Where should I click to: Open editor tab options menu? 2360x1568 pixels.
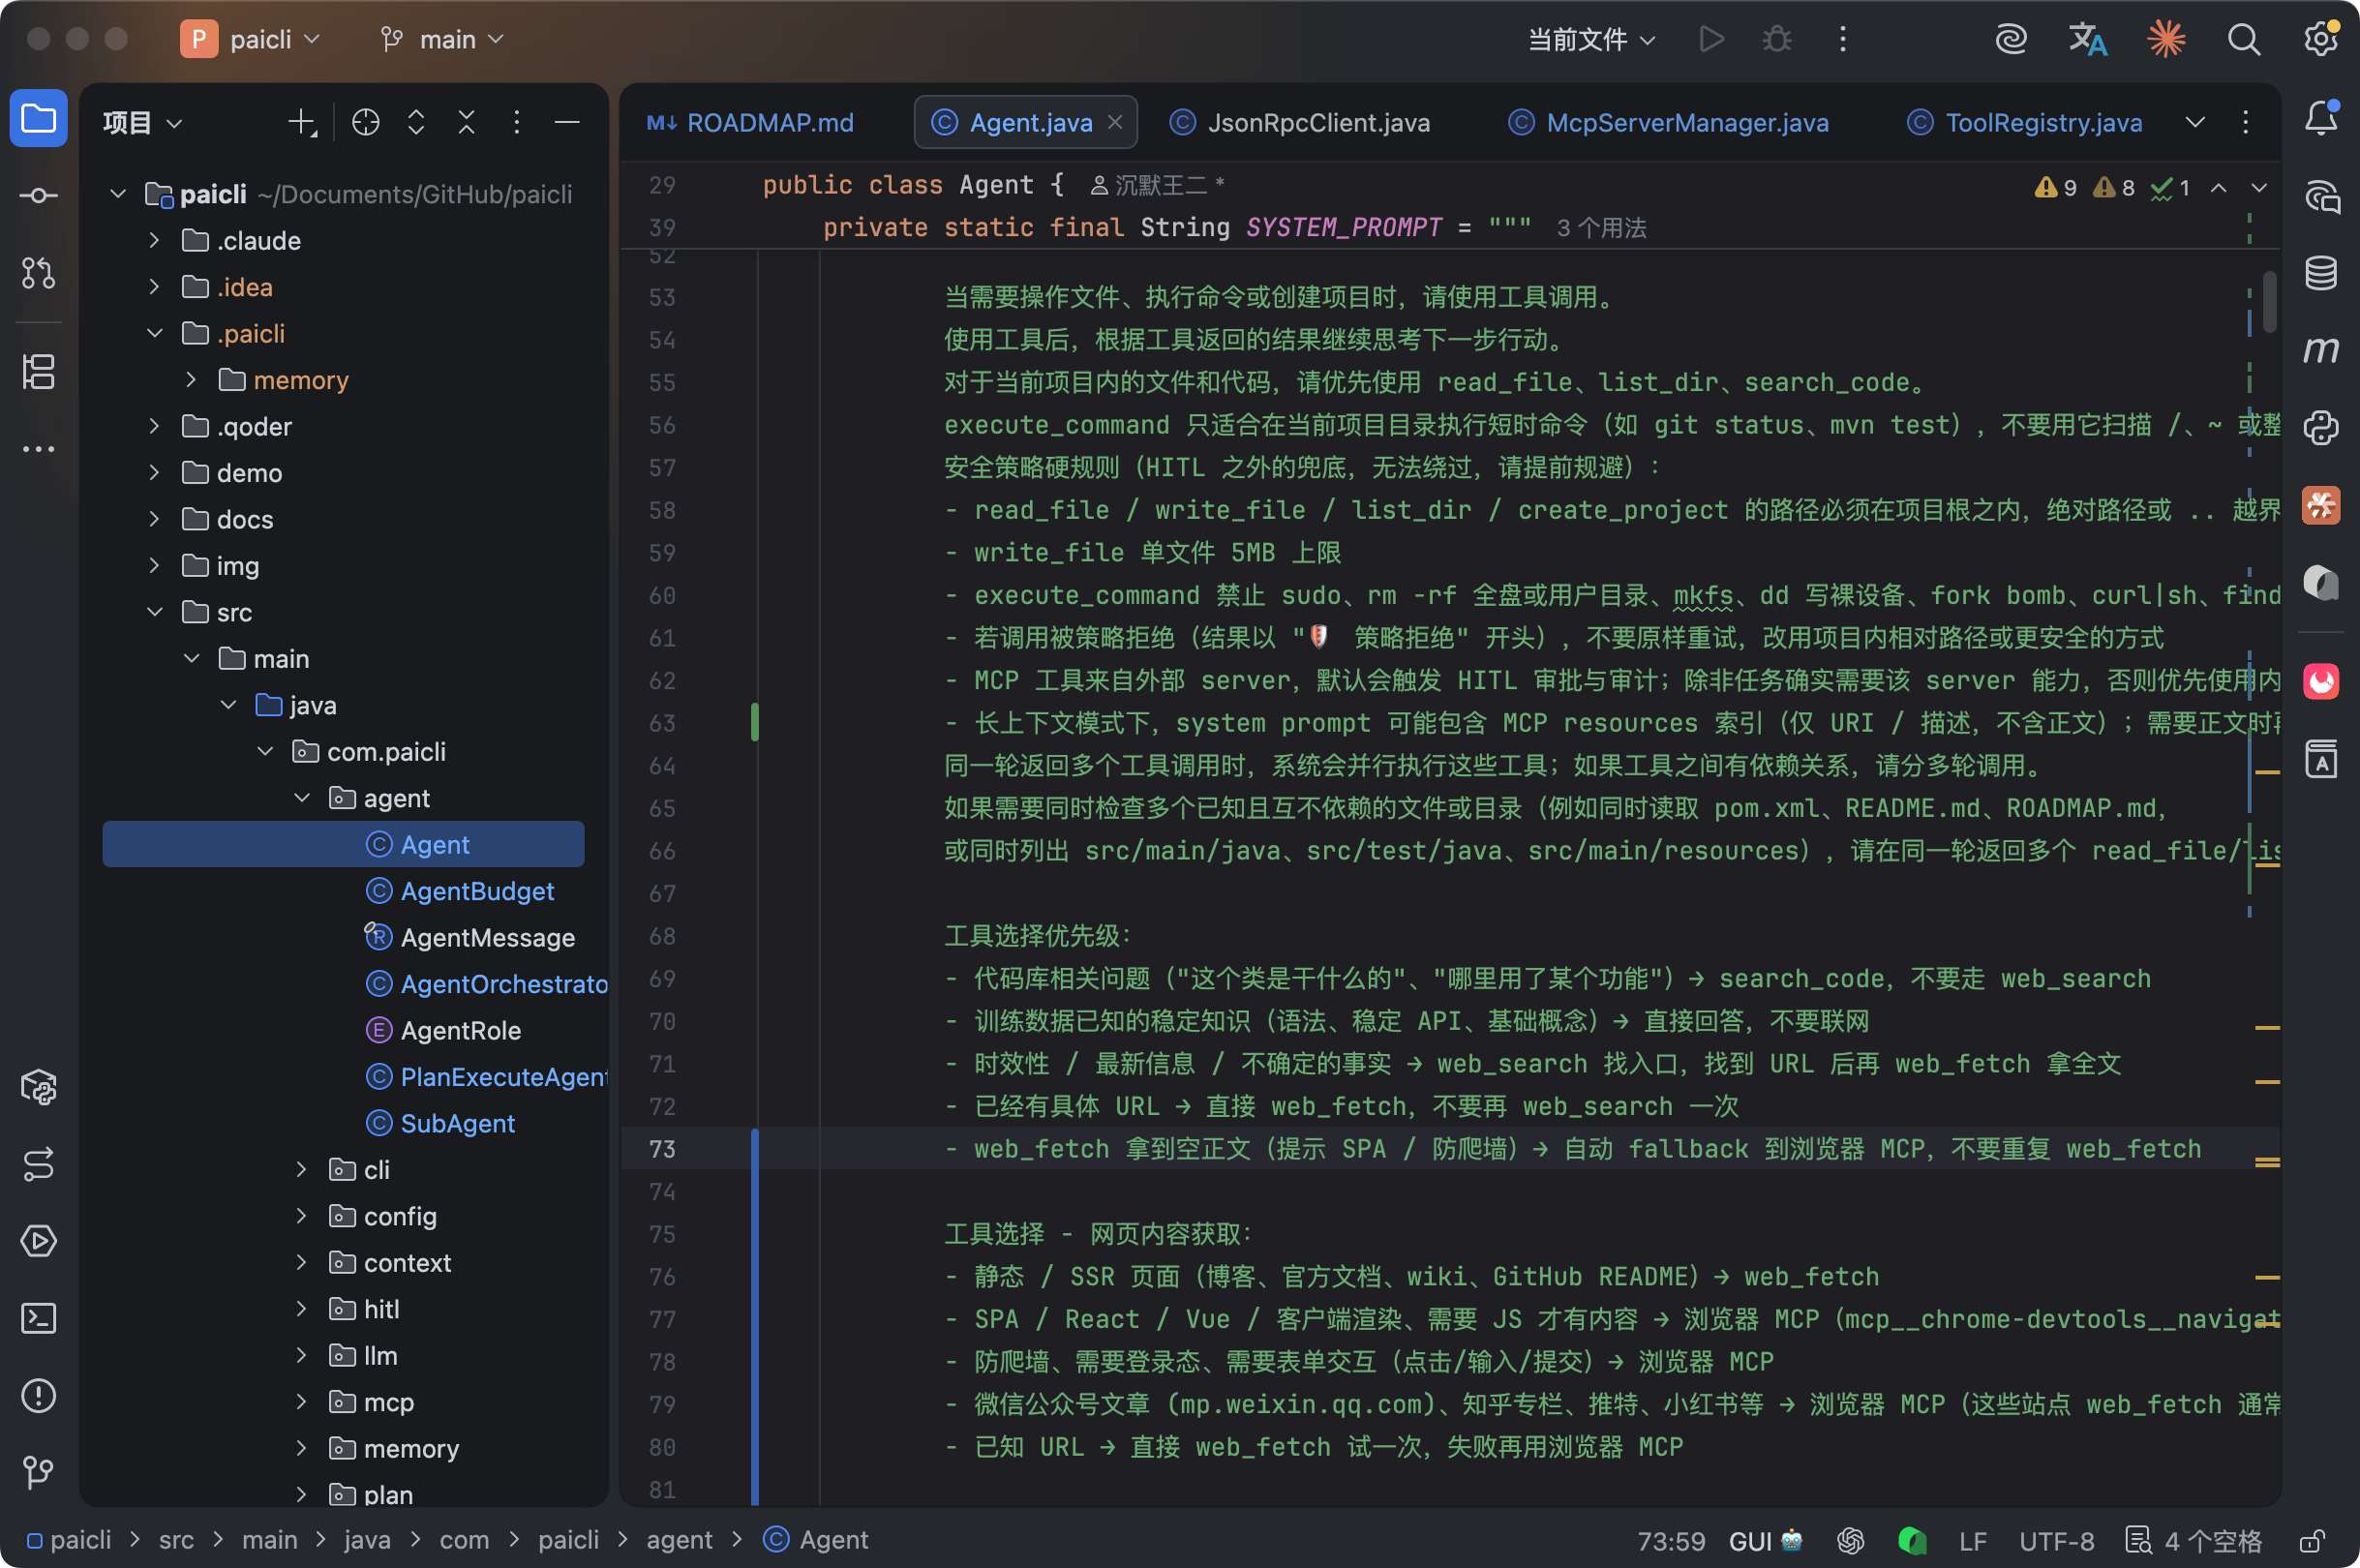2245,122
